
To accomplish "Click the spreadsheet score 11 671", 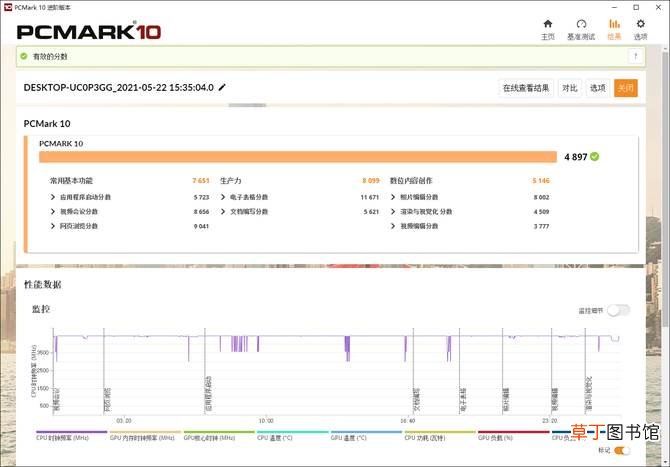I will coord(370,197).
